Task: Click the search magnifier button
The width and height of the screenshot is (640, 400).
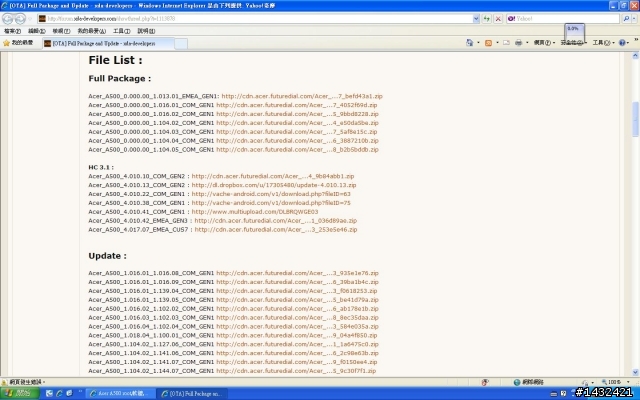Action: point(626,18)
